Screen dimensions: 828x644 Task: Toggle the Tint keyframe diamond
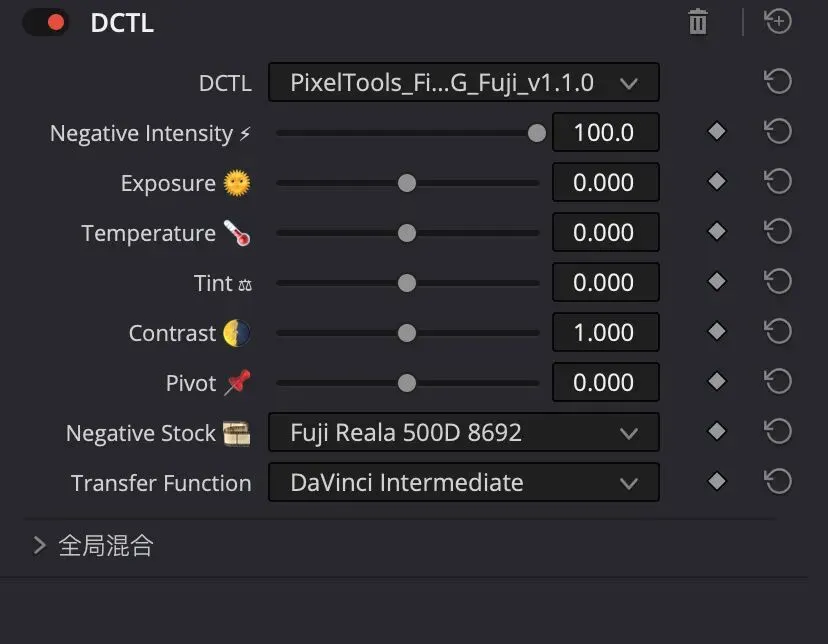click(x=717, y=281)
